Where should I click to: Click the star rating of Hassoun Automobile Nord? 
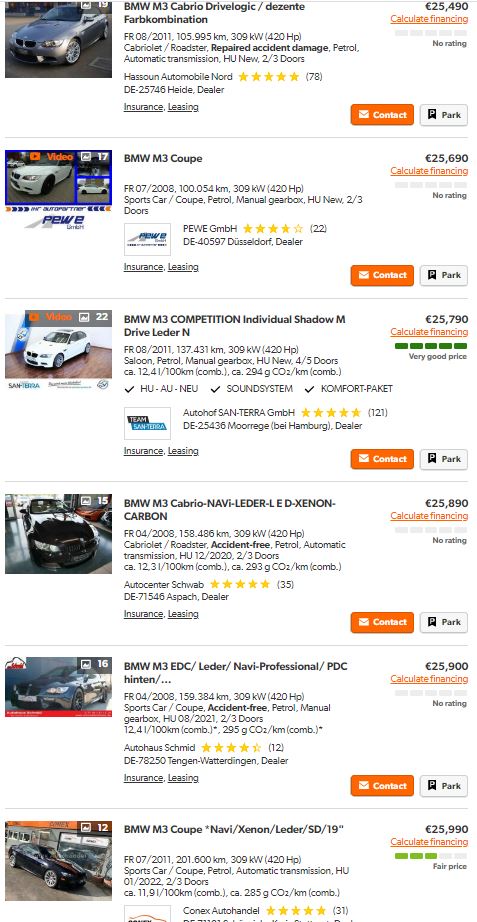269,76
